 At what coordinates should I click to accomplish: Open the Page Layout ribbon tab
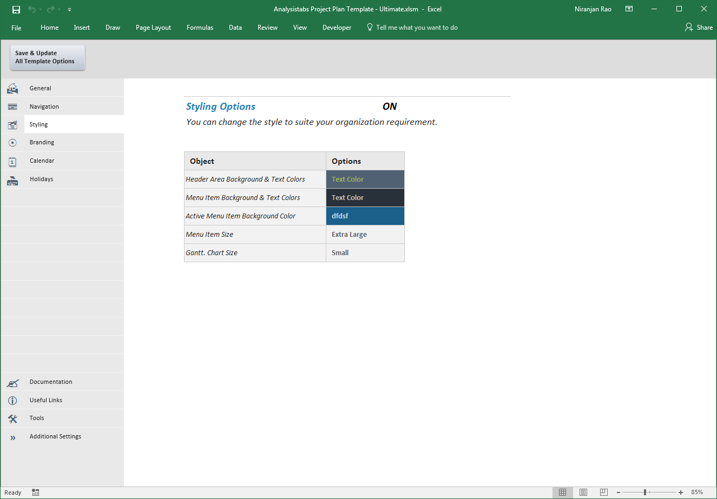[153, 27]
